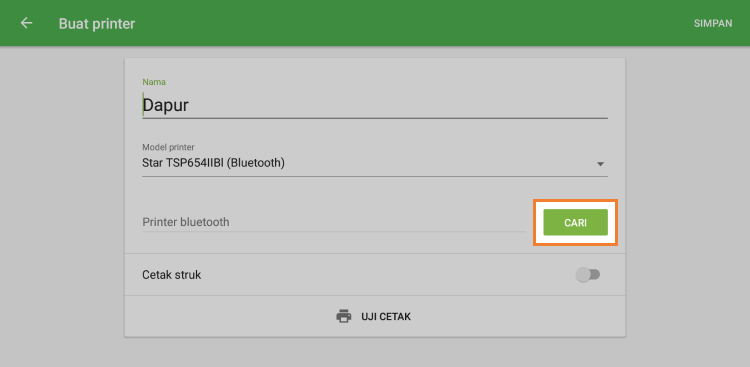Click the Printer bluetooth input field
The width and height of the screenshot is (750, 367).
(x=333, y=222)
